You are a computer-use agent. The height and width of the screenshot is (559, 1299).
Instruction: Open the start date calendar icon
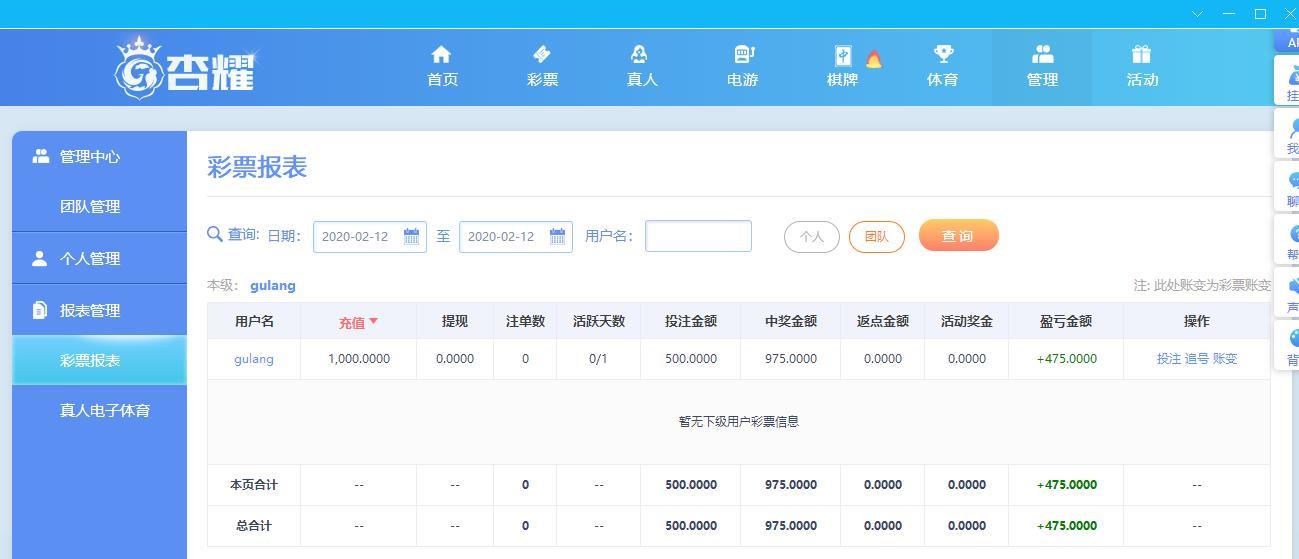coord(411,236)
